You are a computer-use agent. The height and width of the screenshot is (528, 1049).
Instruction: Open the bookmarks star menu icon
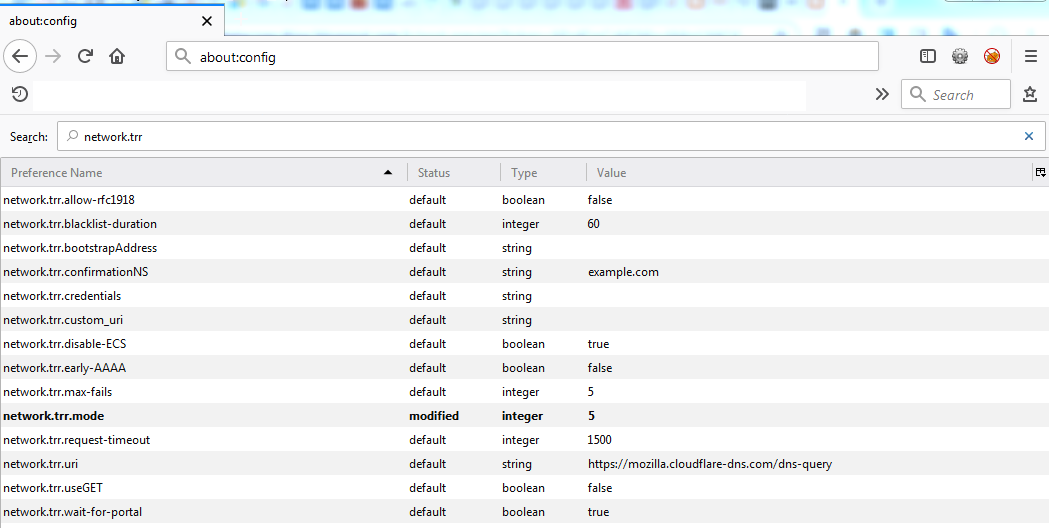pyautogui.click(x=1030, y=94)
